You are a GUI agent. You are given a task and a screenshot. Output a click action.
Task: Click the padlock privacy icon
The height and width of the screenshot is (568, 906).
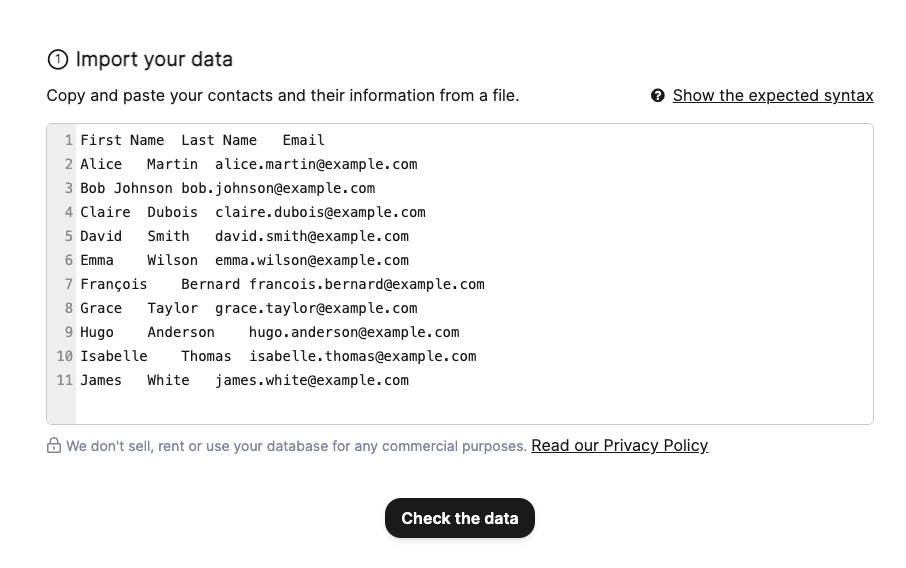click(x=54, y=446)
